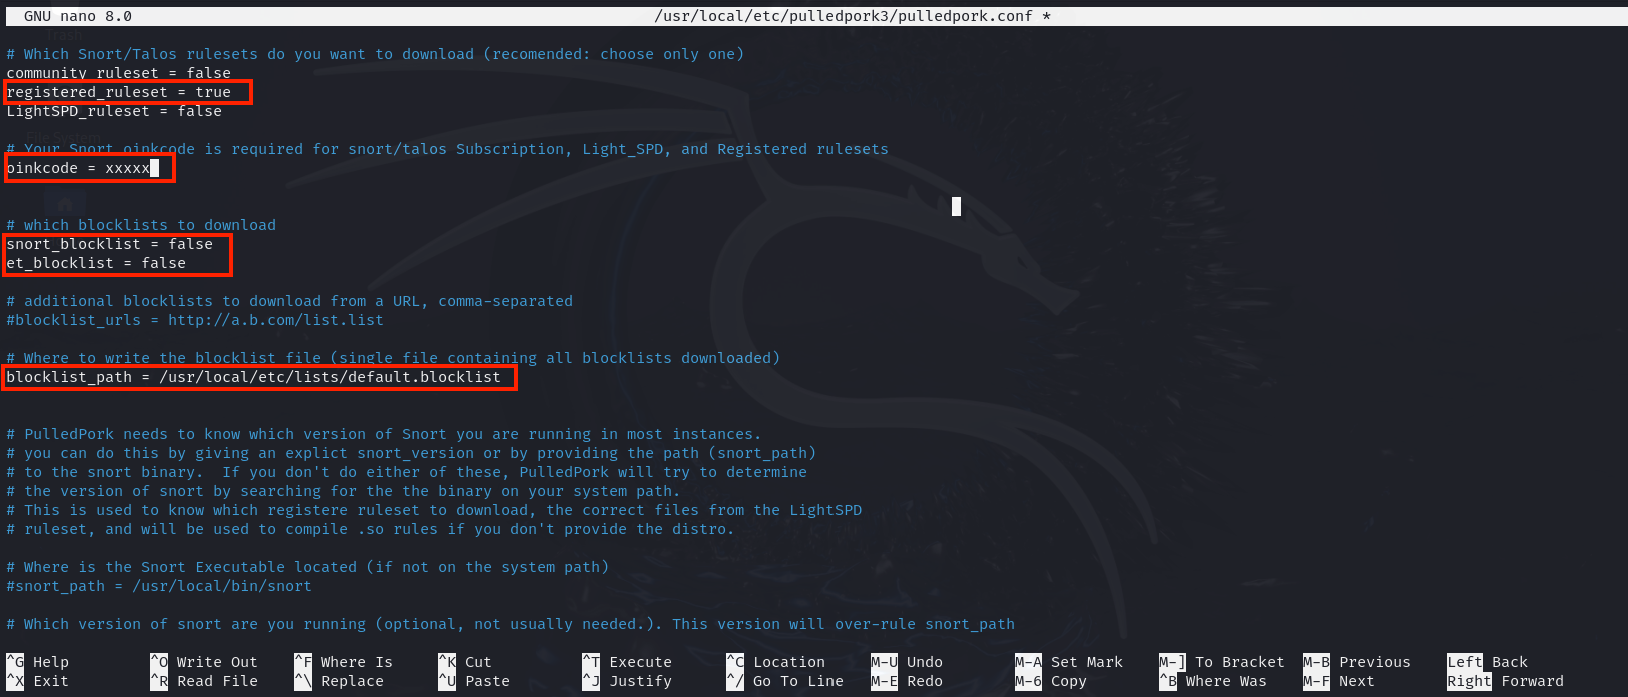Viewport: 1628px width, 697px height.
Task: Click the 'blocklist_path' setting line
Action: (253, 377)
